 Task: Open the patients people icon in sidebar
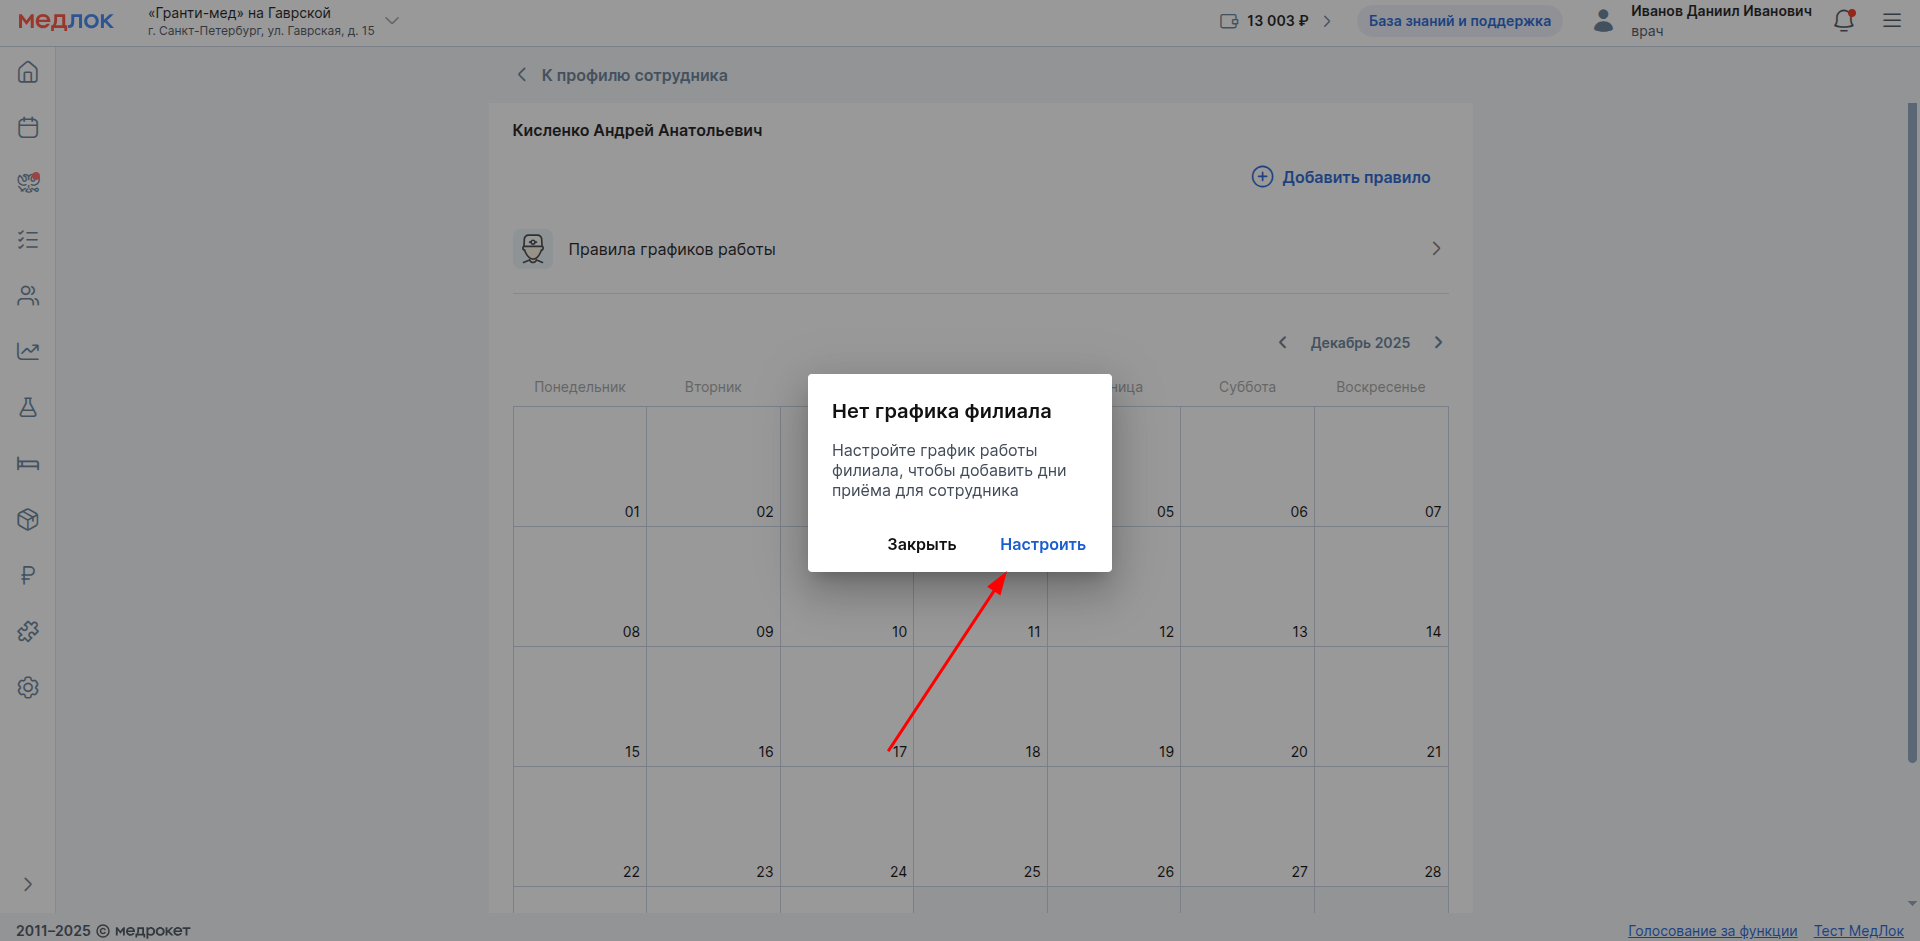(28, 296)
